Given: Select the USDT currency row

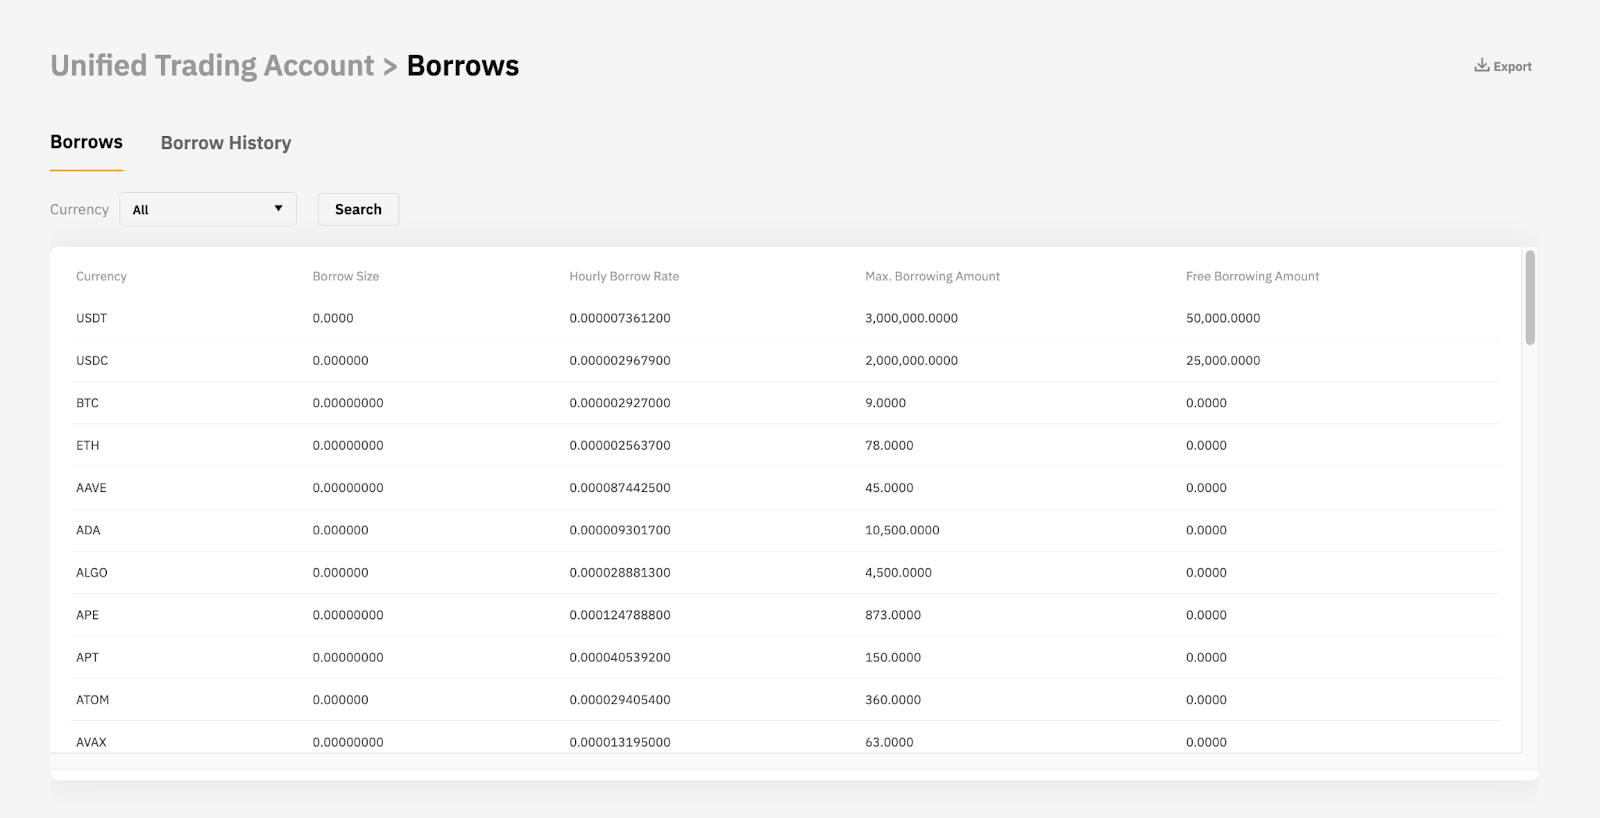Looking at the screenshot, I should (x=92, y=318).
